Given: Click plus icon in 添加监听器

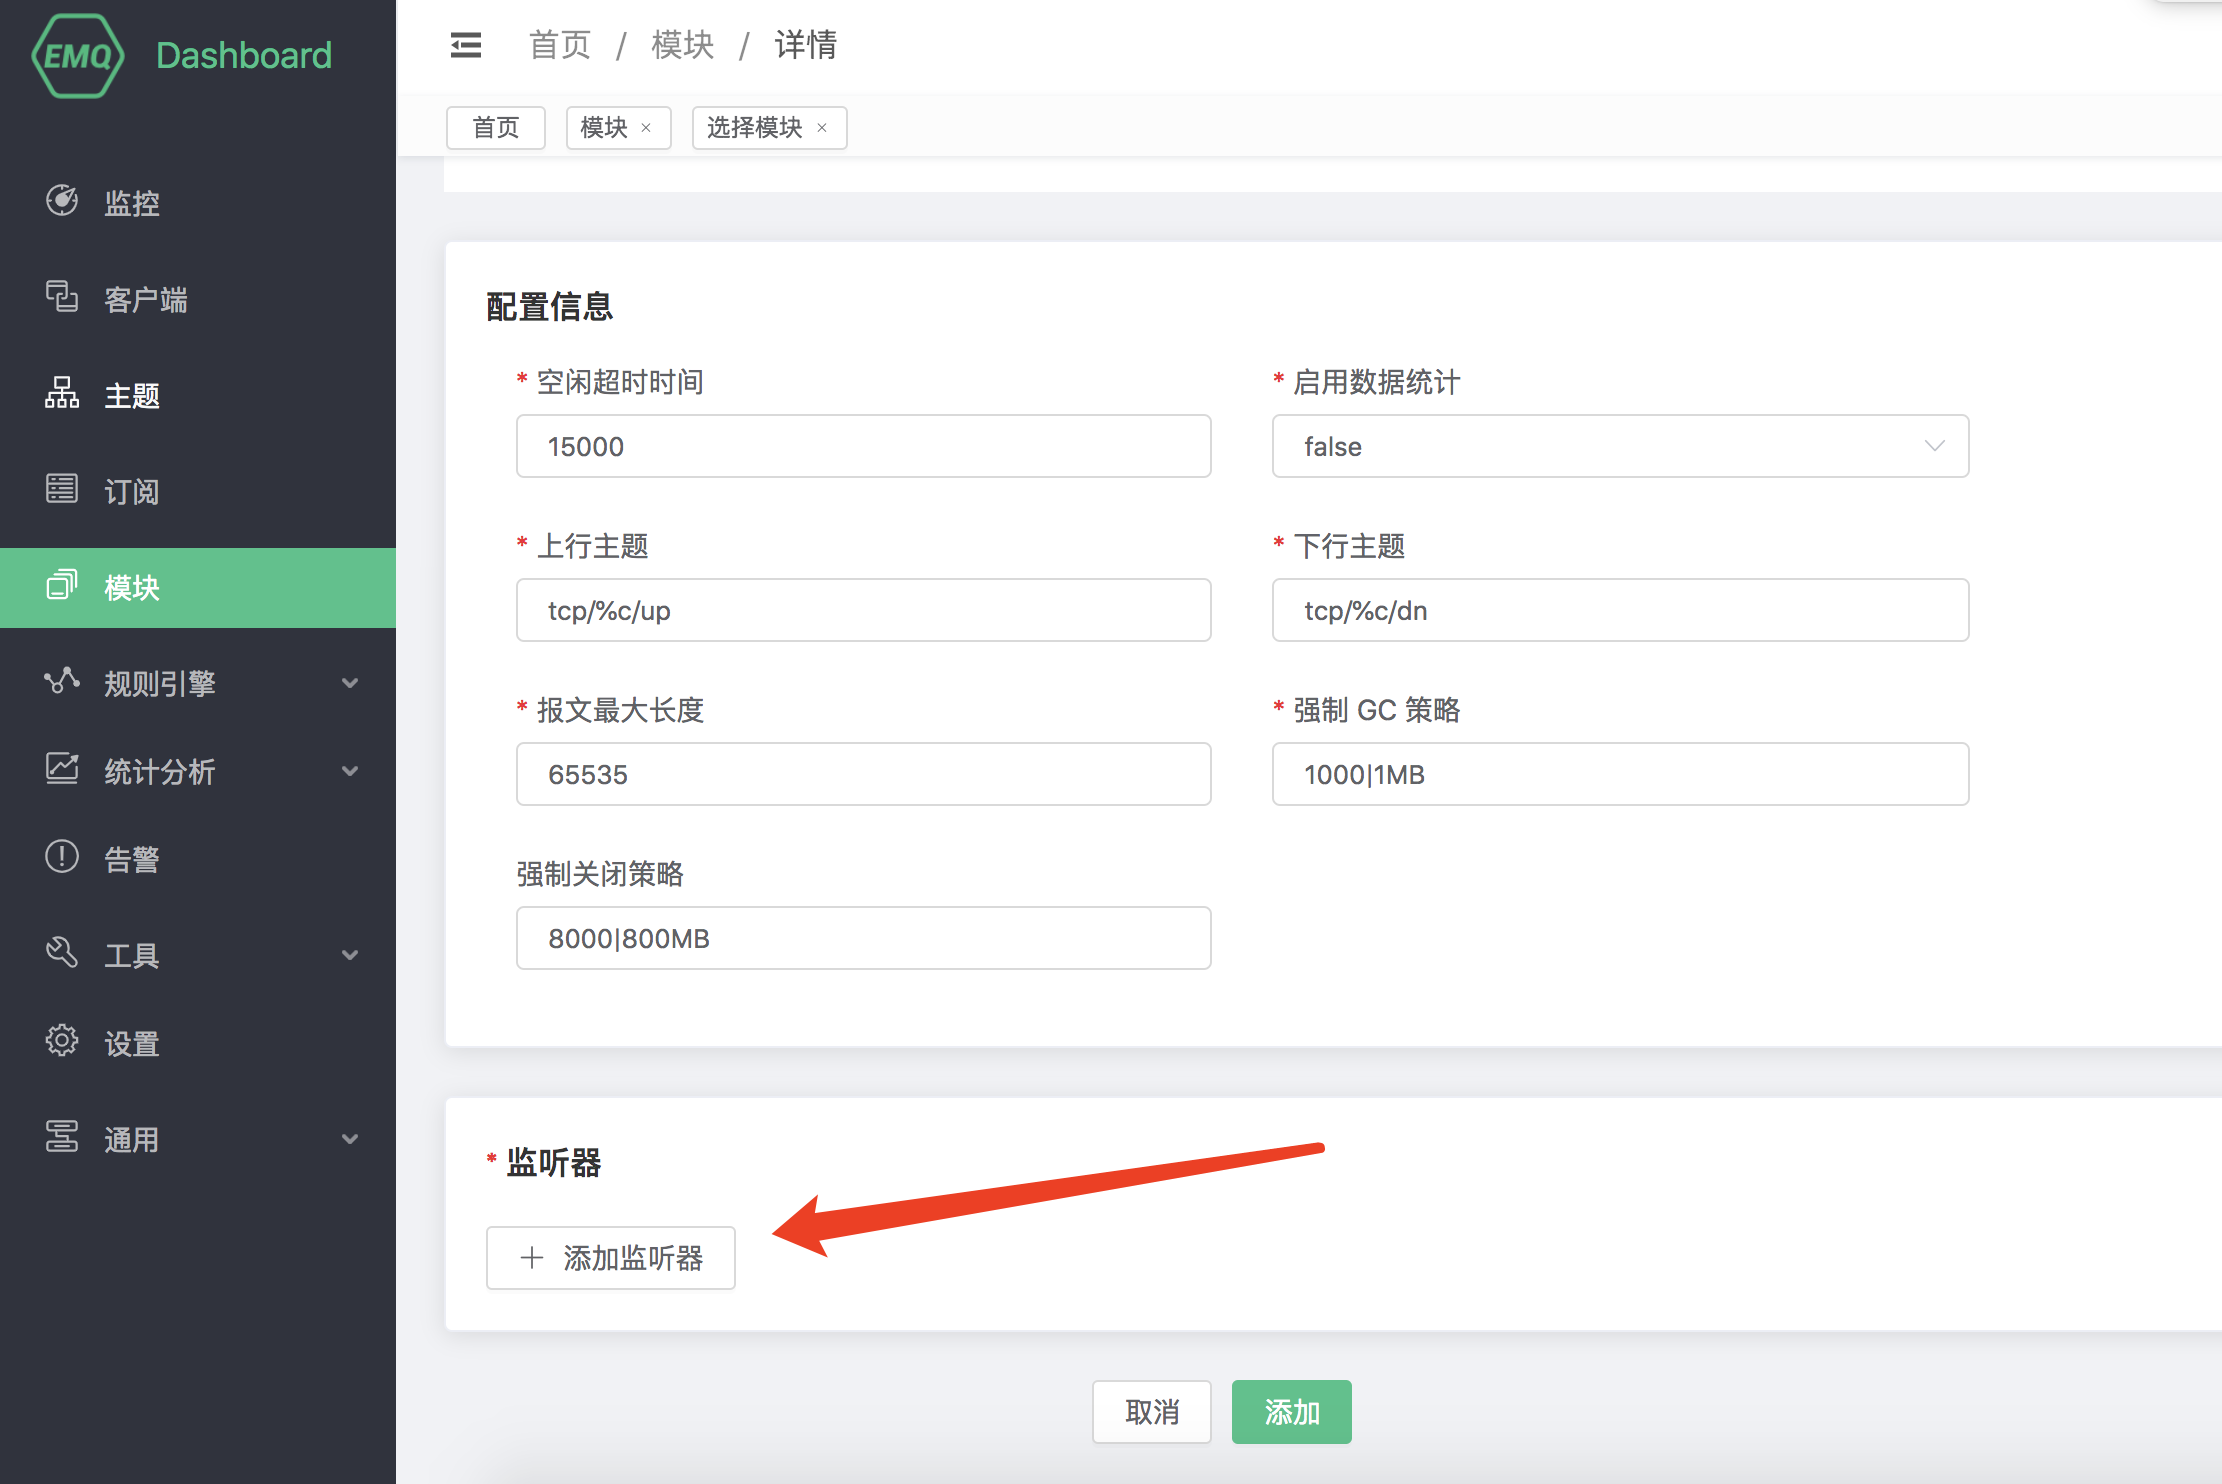Looking at the screenshot, I should (532, 1258).
